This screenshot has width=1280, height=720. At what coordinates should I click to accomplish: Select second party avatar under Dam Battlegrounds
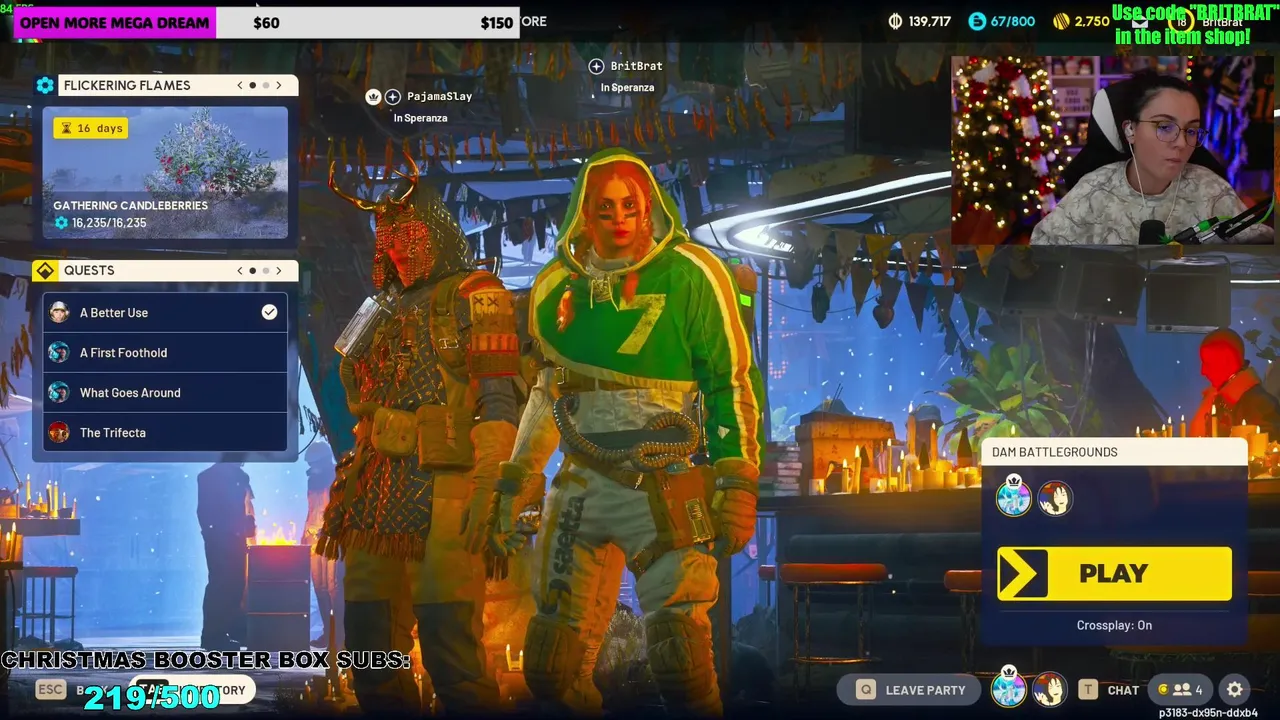(x=1054, y=498)
